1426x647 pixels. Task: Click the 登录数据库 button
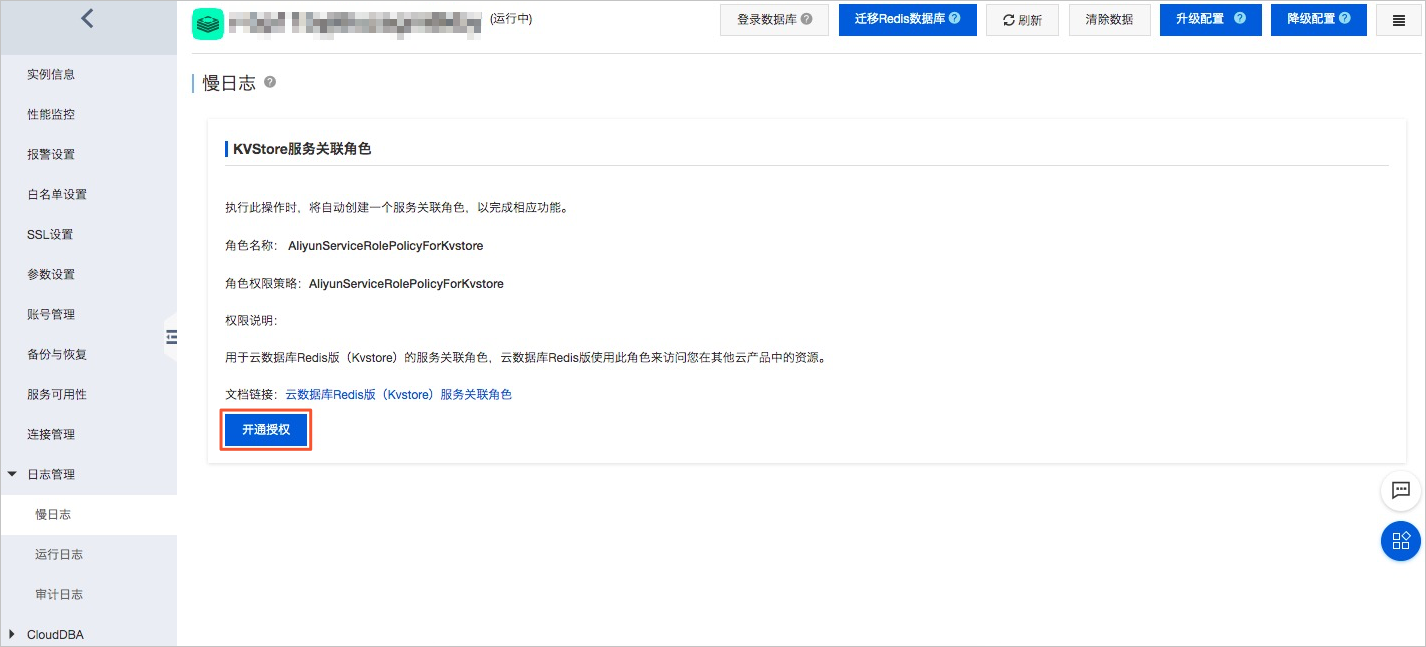pyautogui.click(x=774, y=20)
